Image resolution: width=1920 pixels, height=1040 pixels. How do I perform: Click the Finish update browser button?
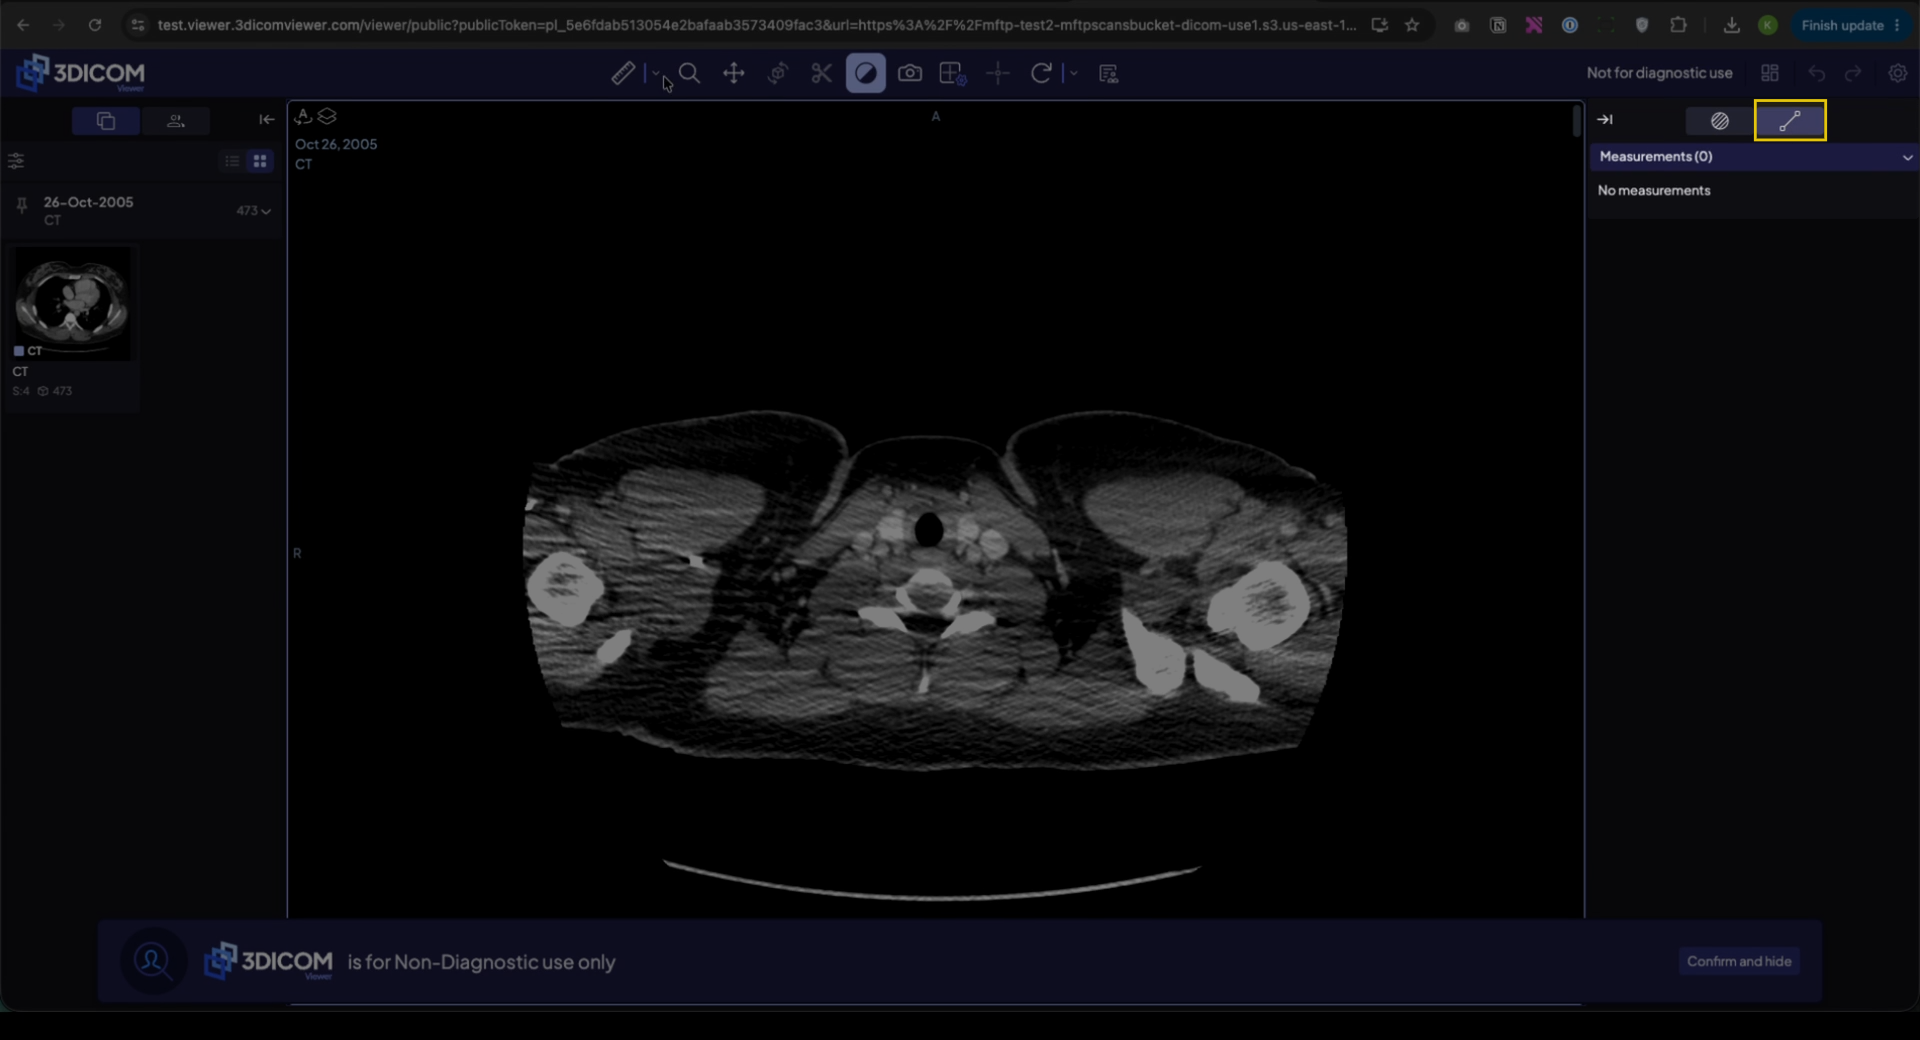coord(1850,25)
